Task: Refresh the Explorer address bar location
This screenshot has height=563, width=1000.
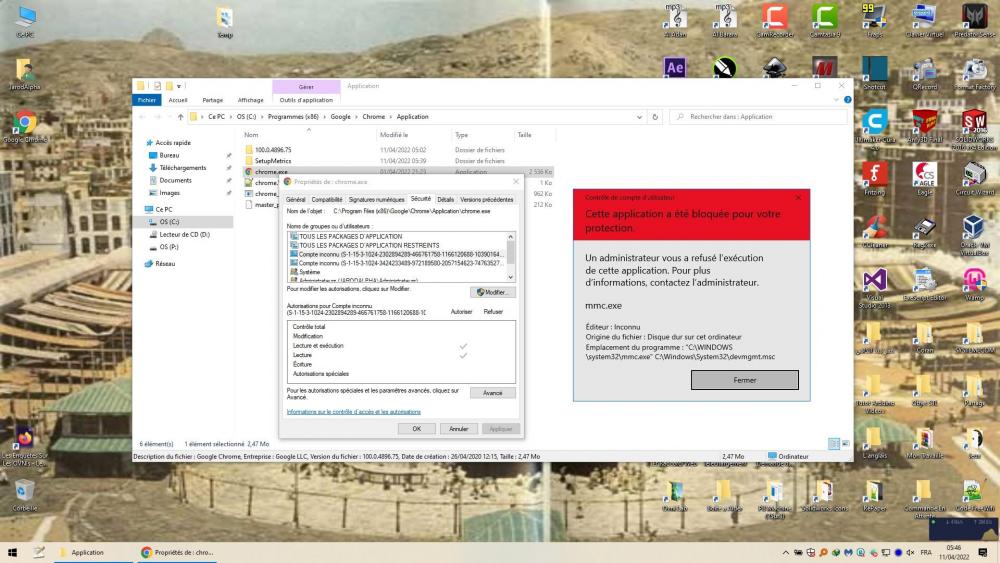Action: pyautogui.click(x=655, y=116)
